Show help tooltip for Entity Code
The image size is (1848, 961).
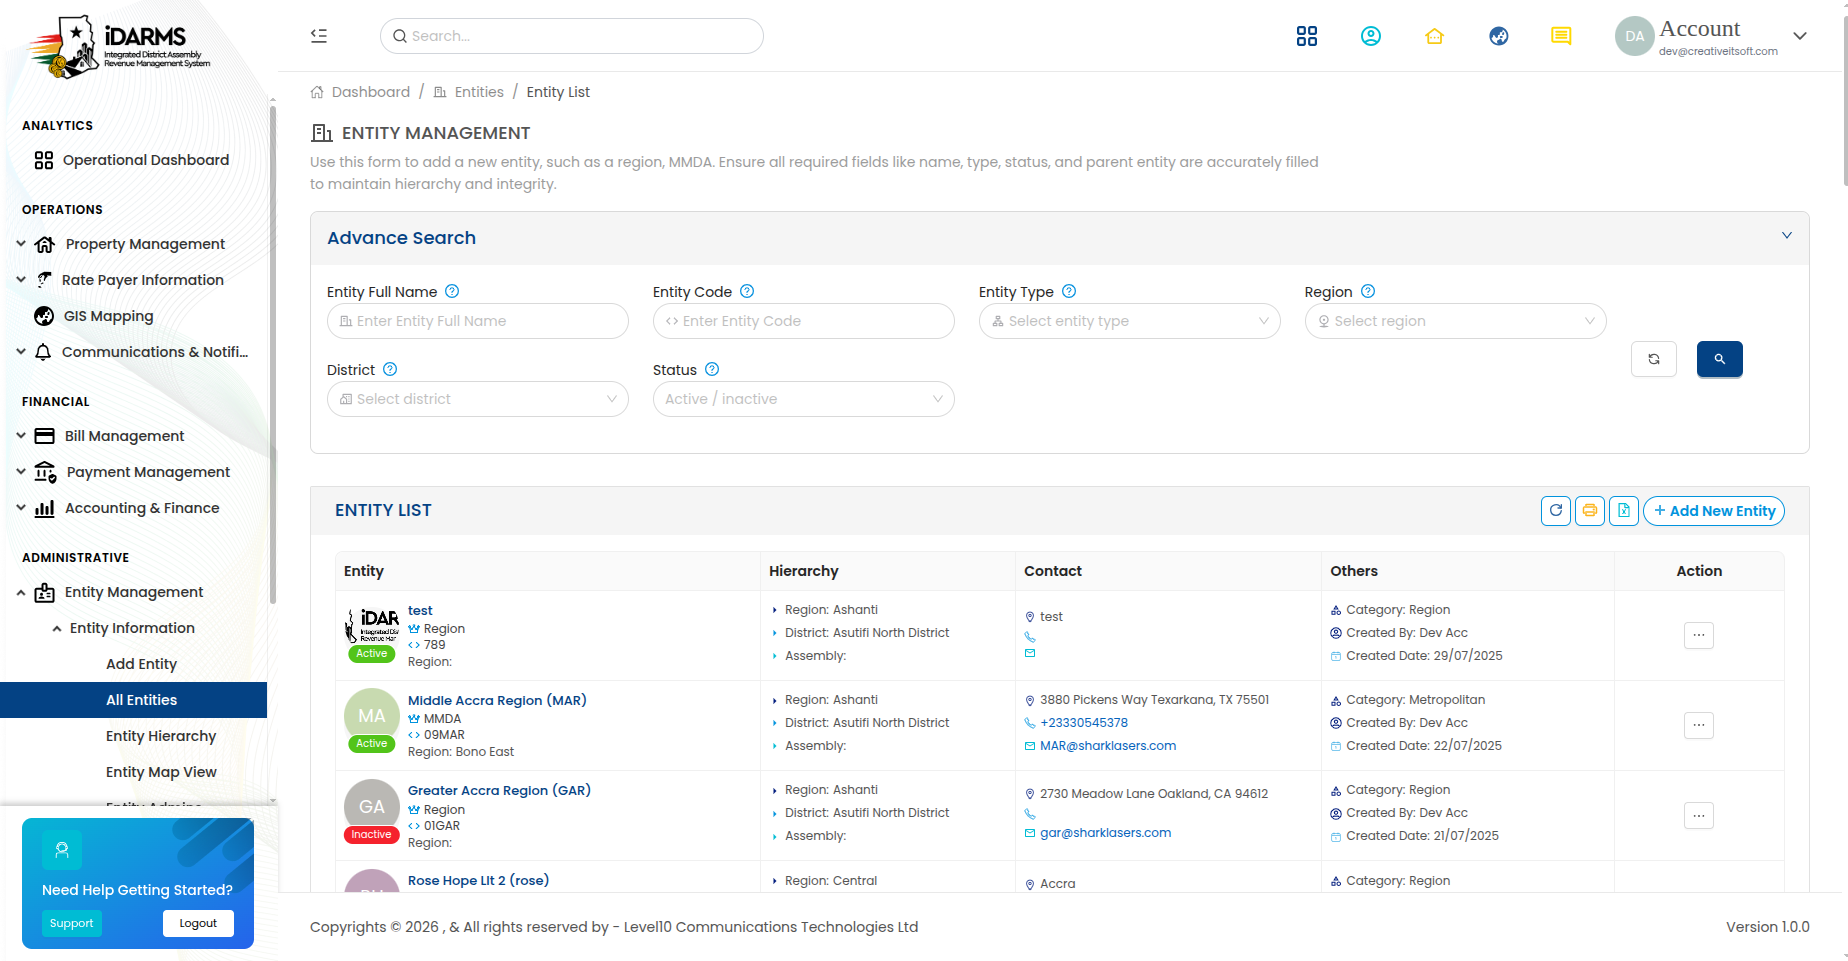pos(747,291)
